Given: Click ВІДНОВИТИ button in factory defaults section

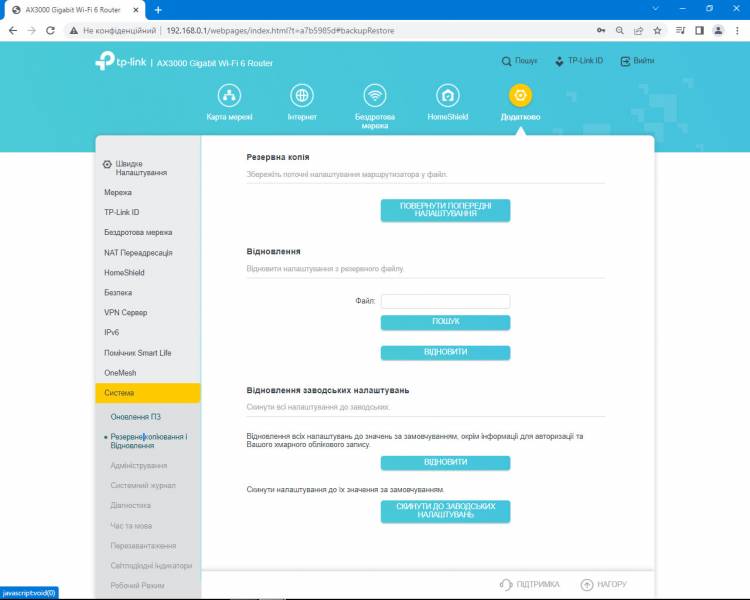Looking at the screenshot, I should [445, 463].
